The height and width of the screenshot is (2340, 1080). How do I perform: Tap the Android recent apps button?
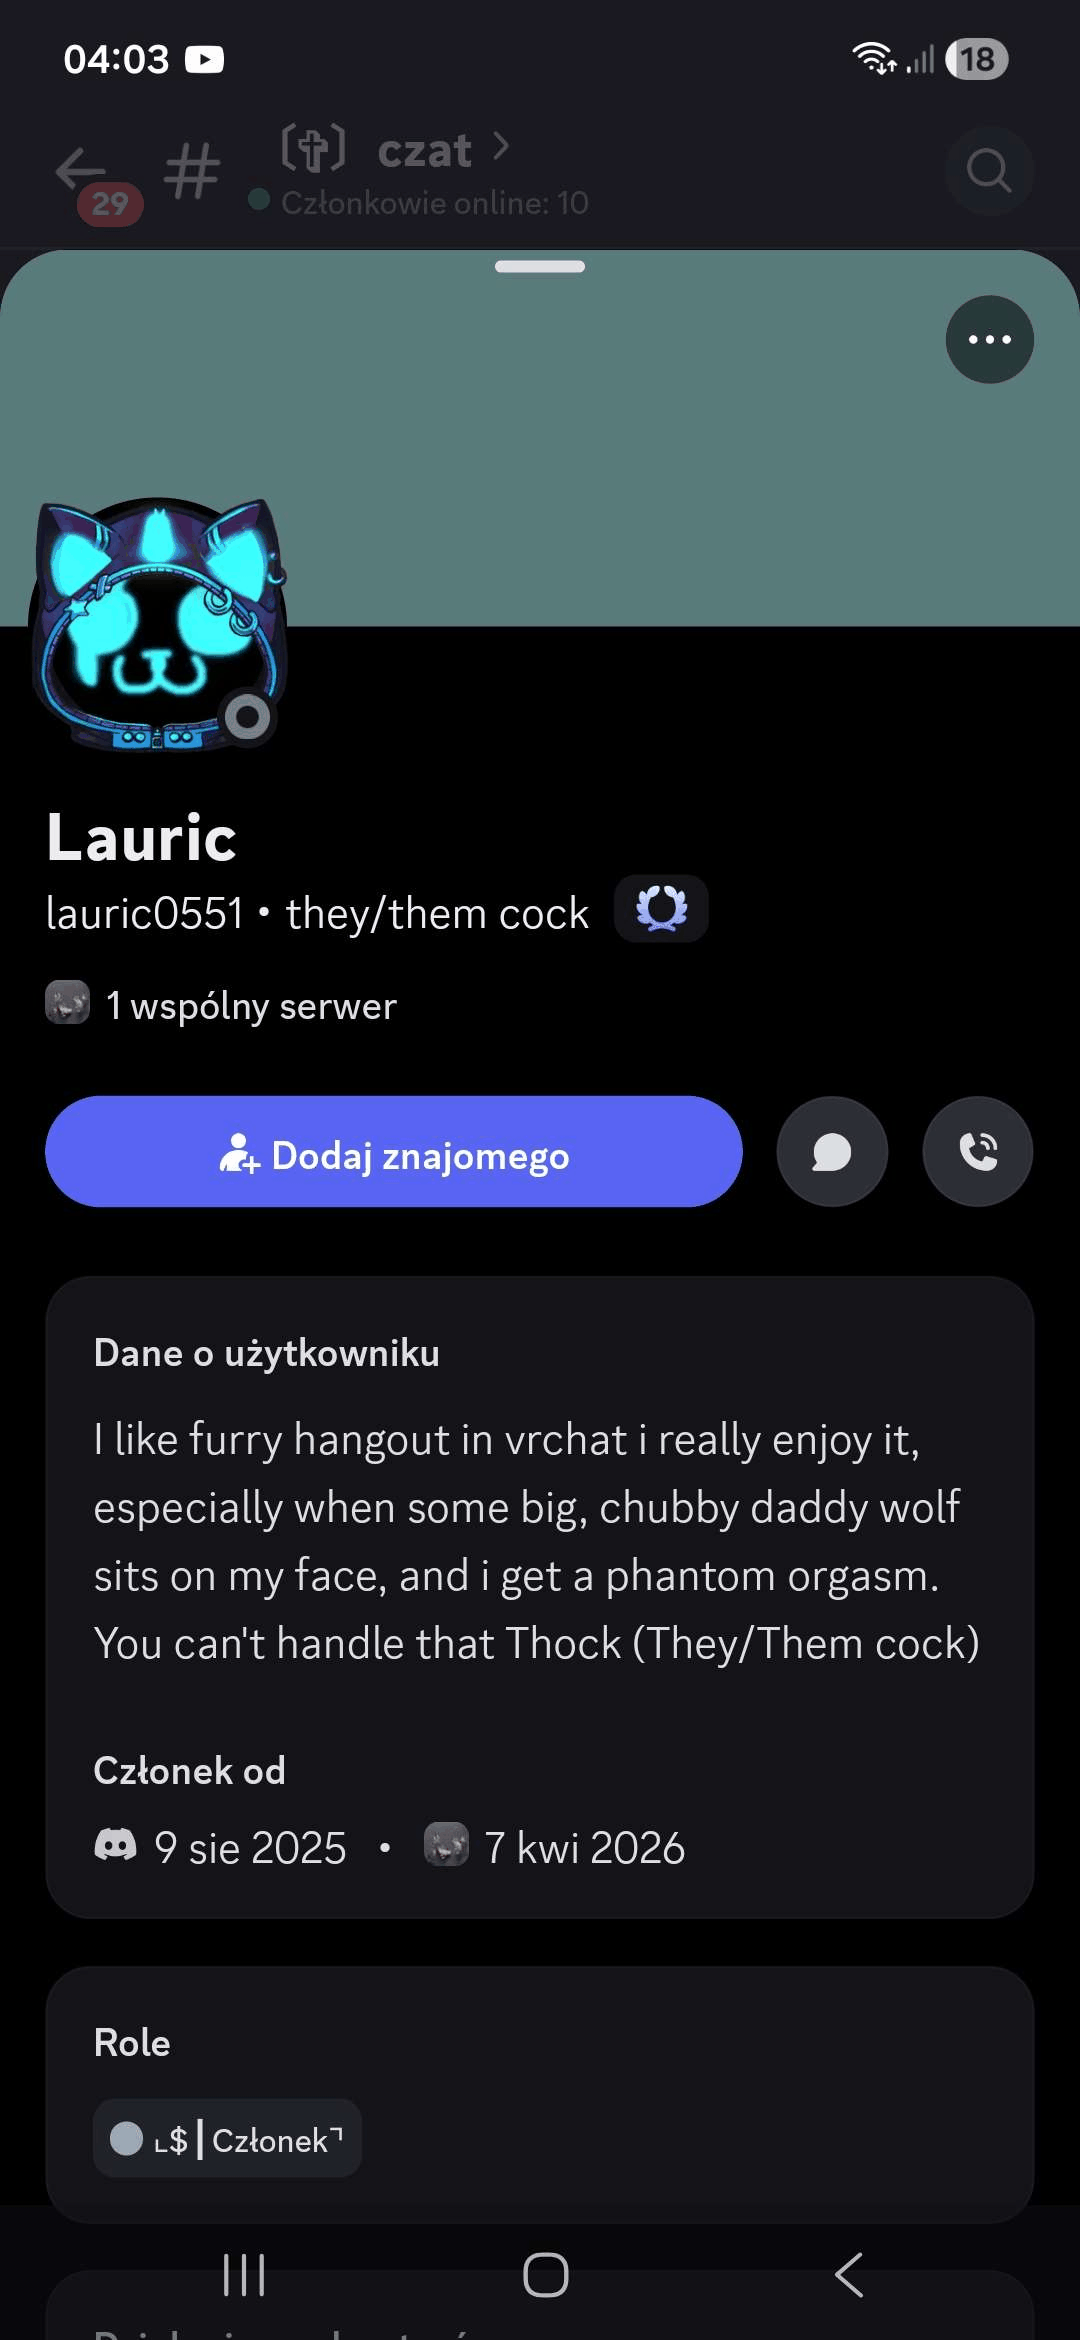[244, 2275]
